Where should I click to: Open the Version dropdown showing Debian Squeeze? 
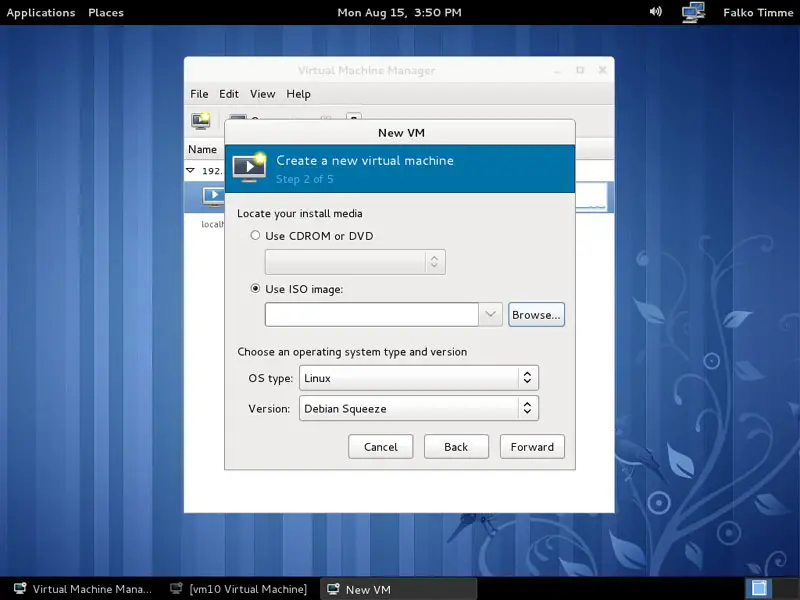[x=419, y=408]
